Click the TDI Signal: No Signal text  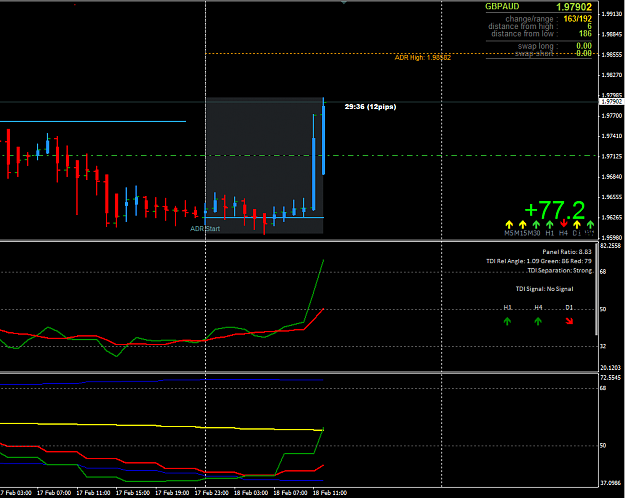[x=544, y=289]
